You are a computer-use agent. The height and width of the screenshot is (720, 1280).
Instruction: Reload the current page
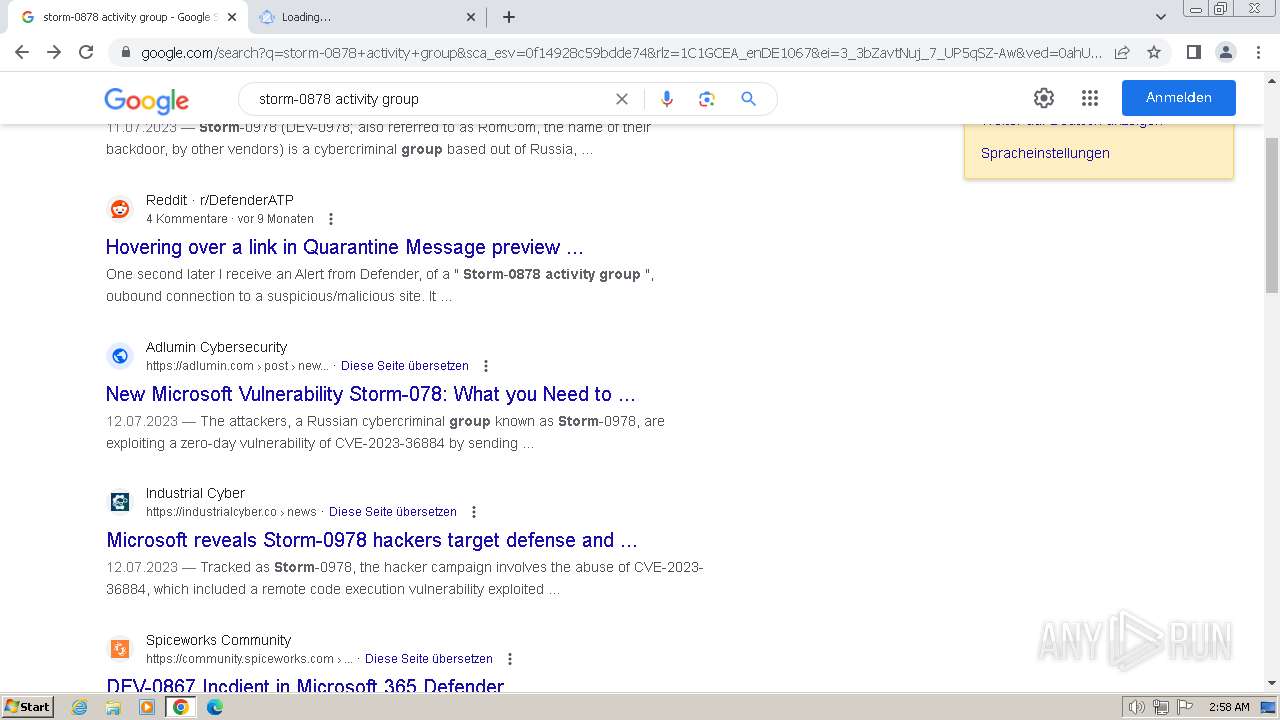click(86, 52)
